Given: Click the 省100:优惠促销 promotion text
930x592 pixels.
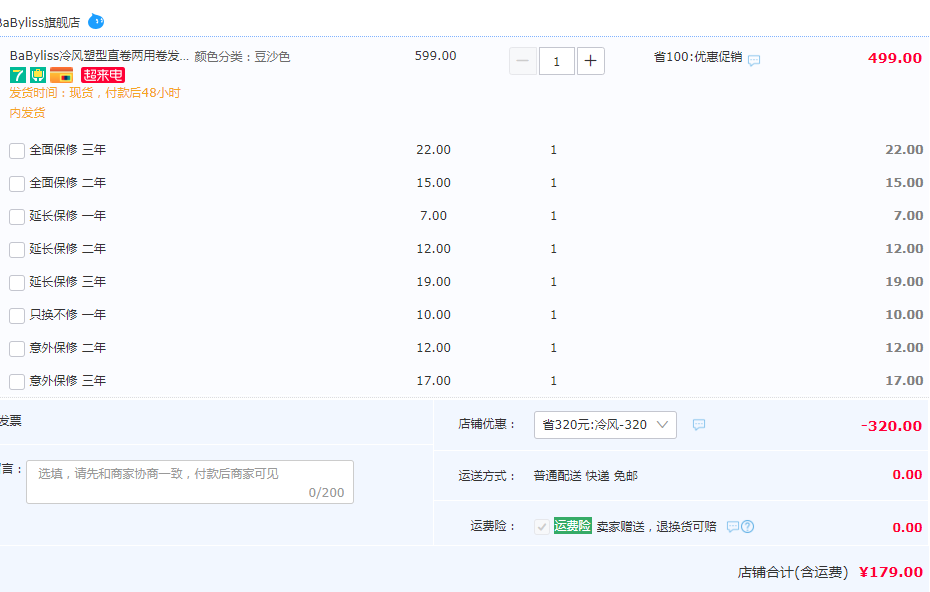Looking at the screenshot, I should coord(698,57).
